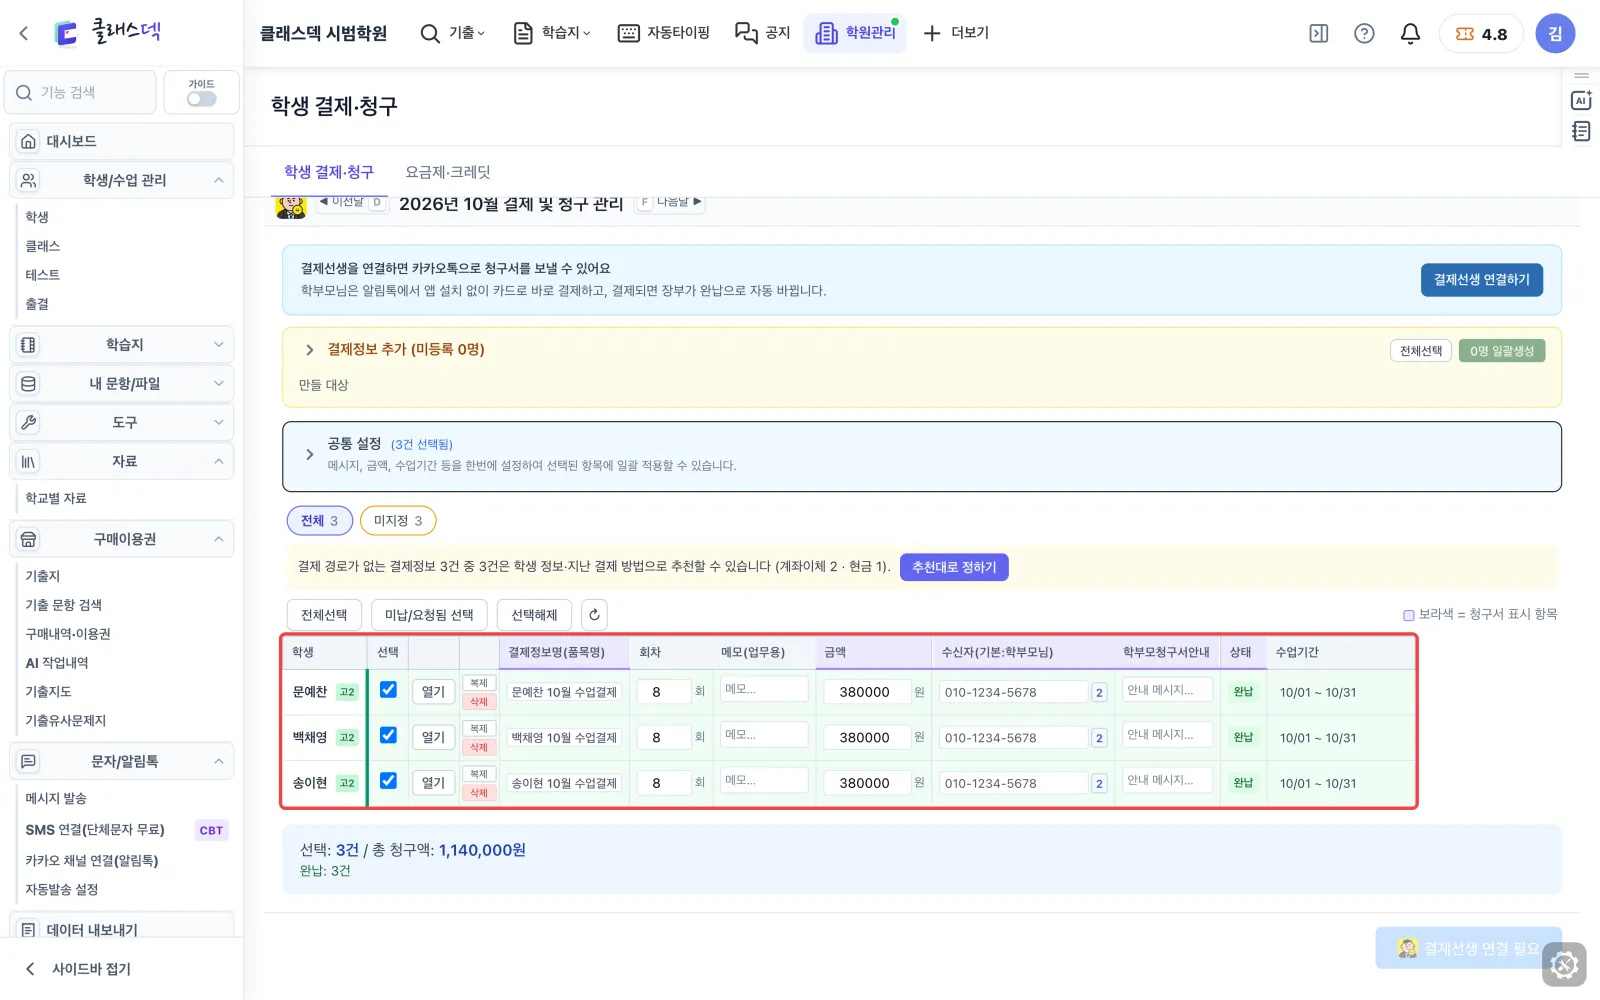Click the 금액 field in the 백채영 row
The image size is (1600, 1000).
click(x=867, y=737)
